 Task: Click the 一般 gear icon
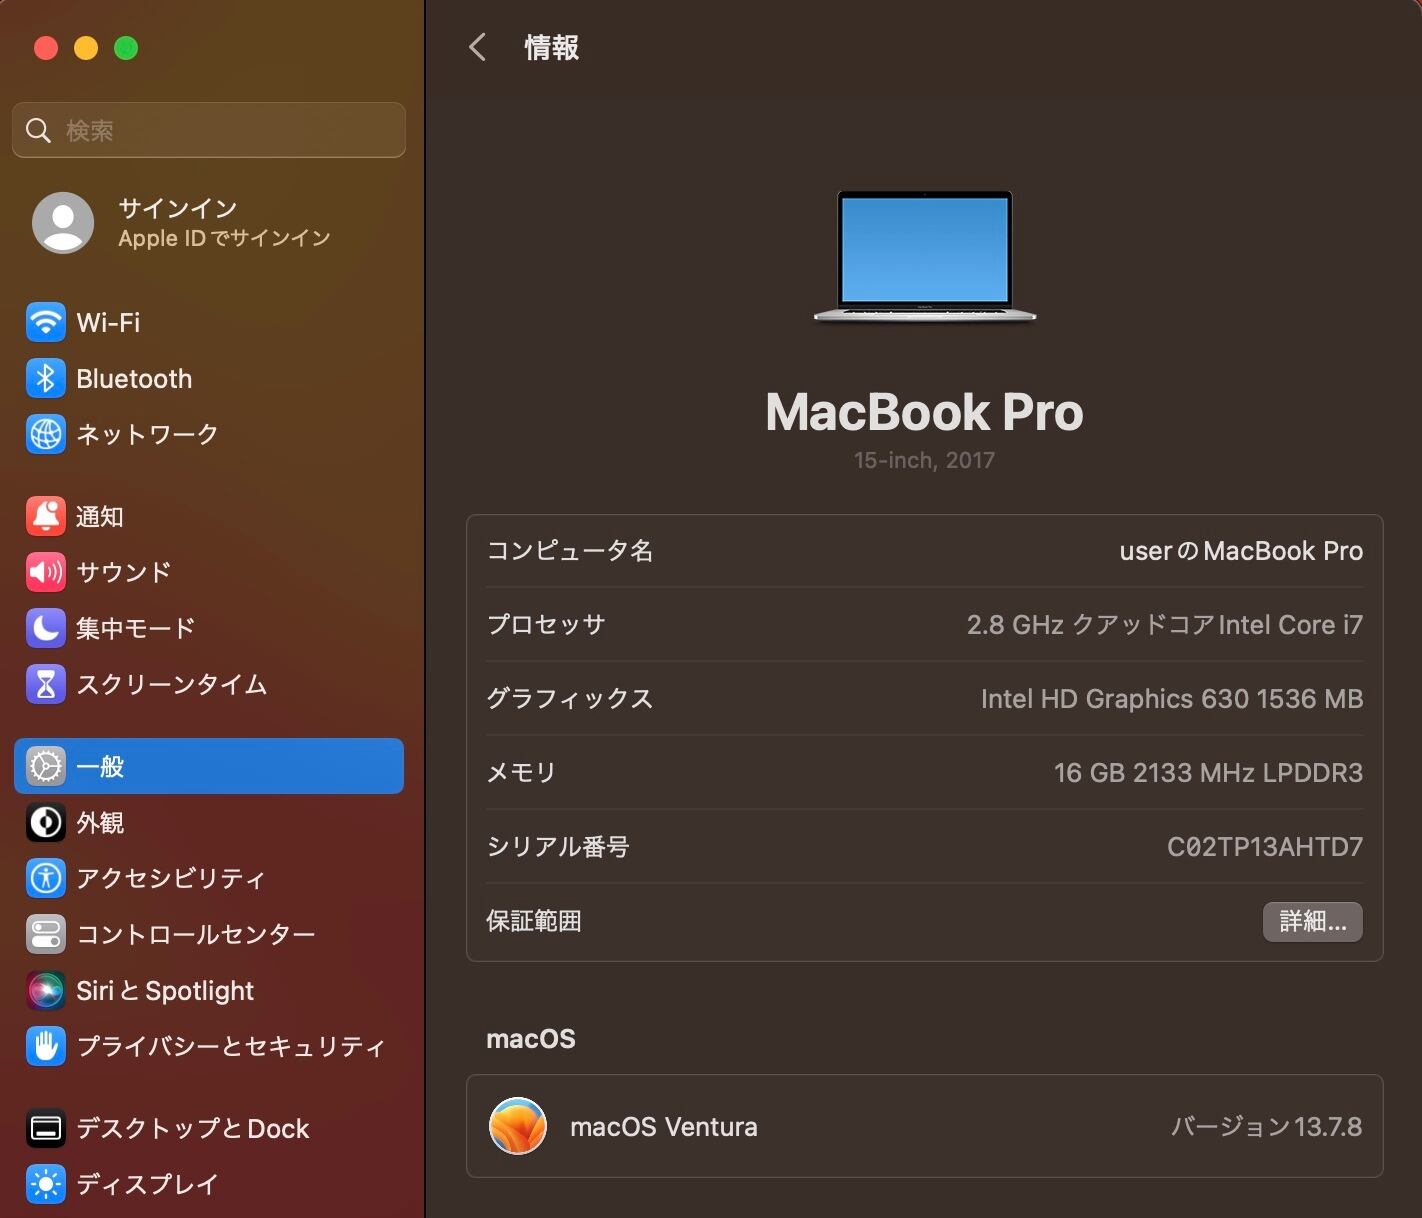(x=45, y=766)
